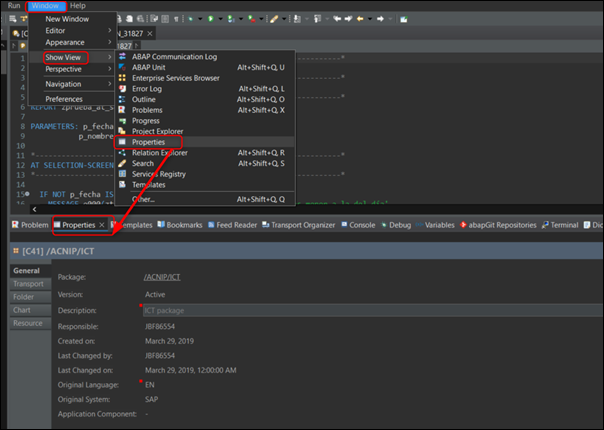Expand the Appearance submenu
The height and width of the screenshot is (430, 604).
[72, 42]
